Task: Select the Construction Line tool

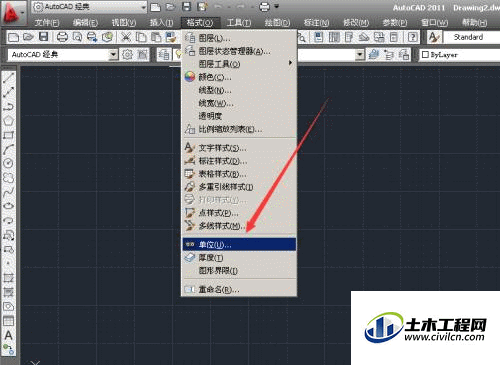Action: (x=8, y=92)
